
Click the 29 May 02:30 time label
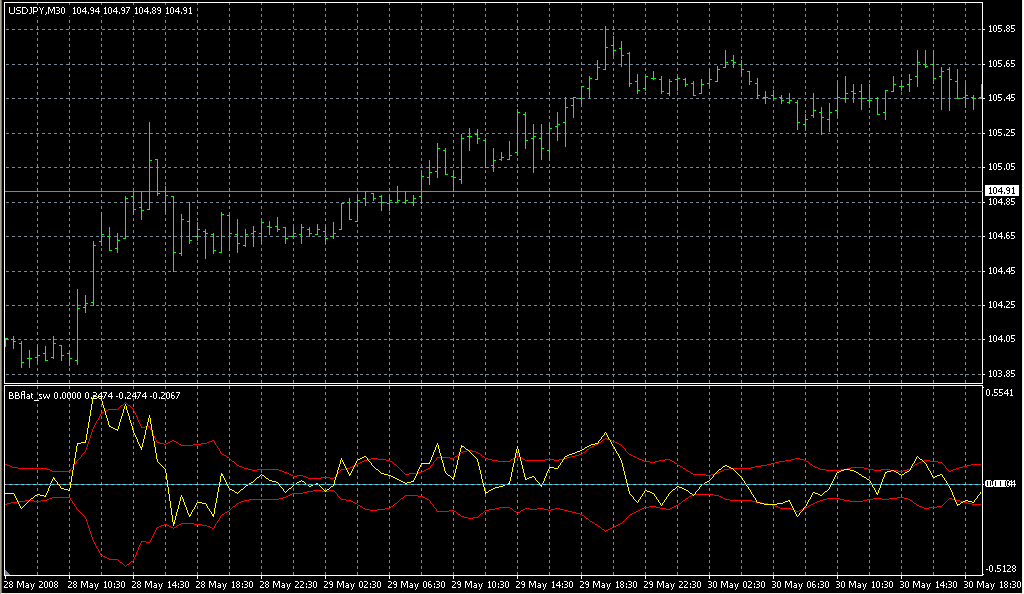(352, 584)
